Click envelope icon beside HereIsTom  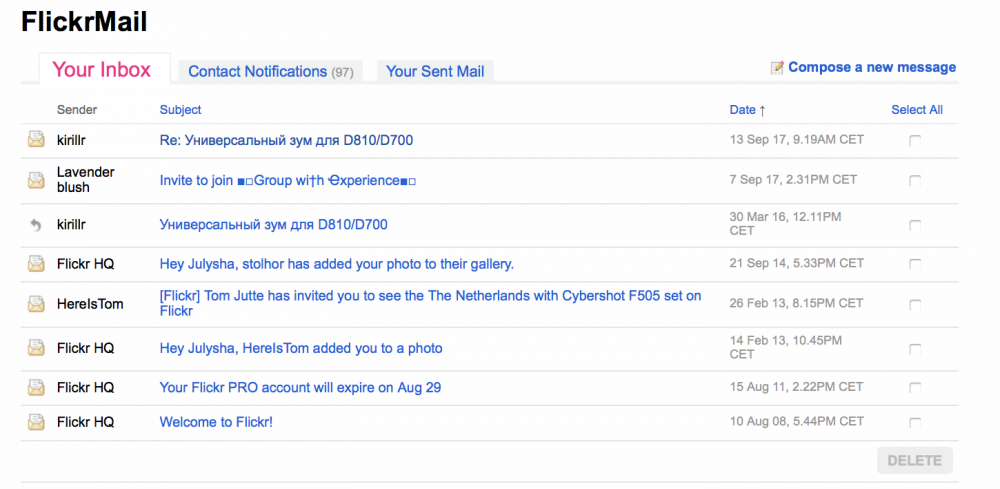click(36, 304)
